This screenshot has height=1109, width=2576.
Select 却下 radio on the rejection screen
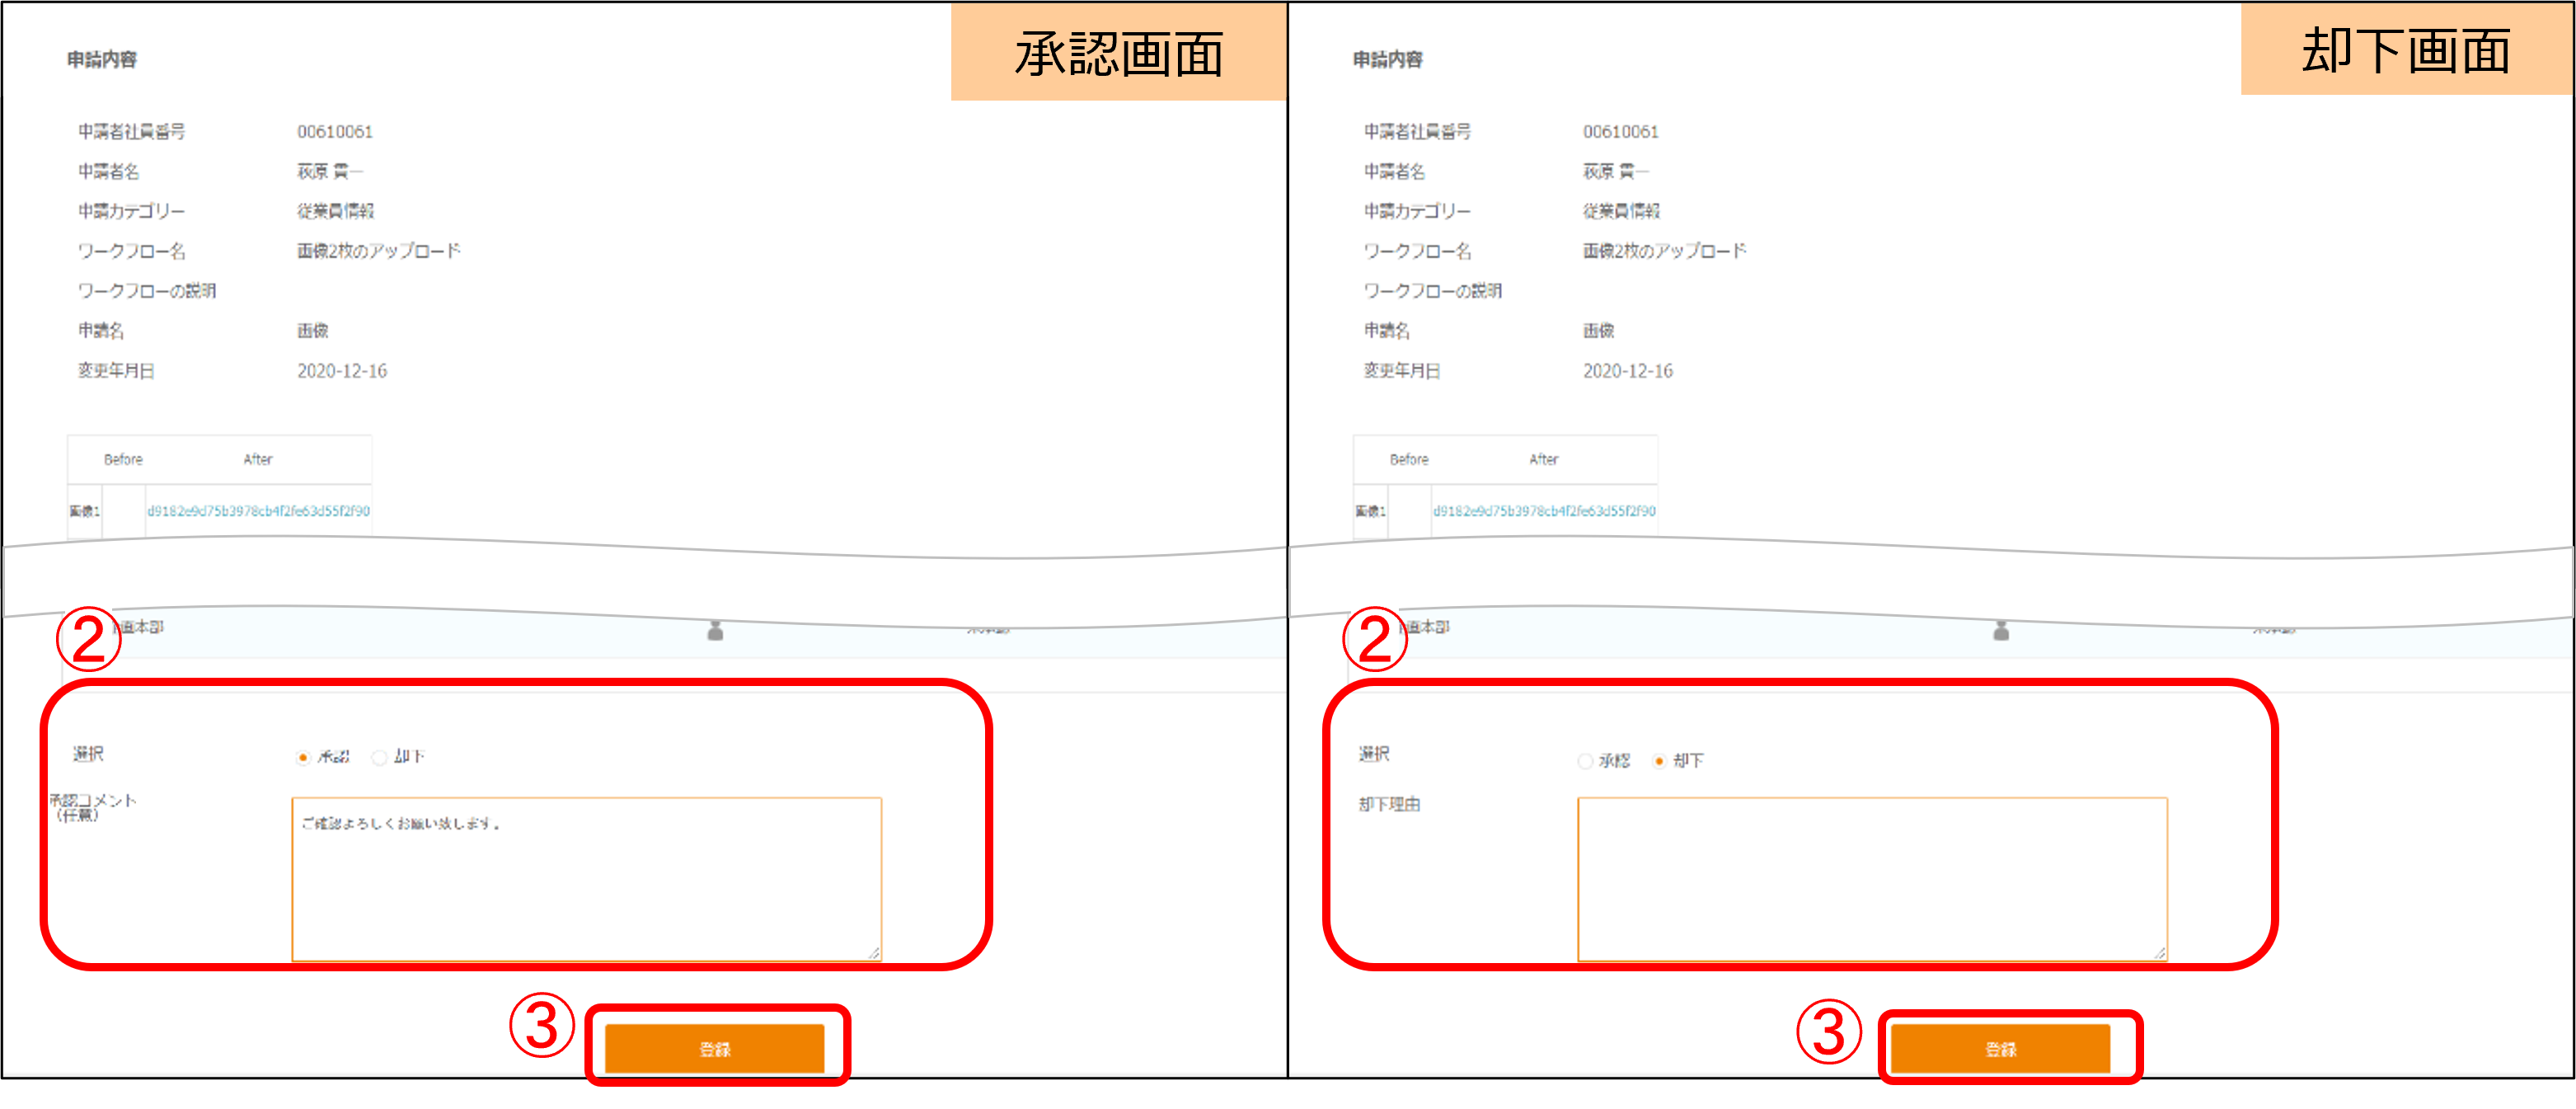[1659, 761]
